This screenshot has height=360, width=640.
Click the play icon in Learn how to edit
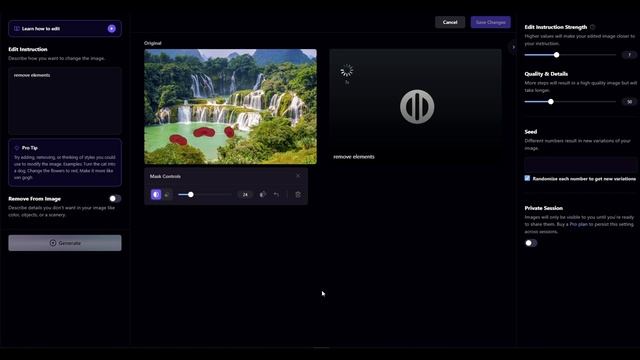[x=111, y=29]
